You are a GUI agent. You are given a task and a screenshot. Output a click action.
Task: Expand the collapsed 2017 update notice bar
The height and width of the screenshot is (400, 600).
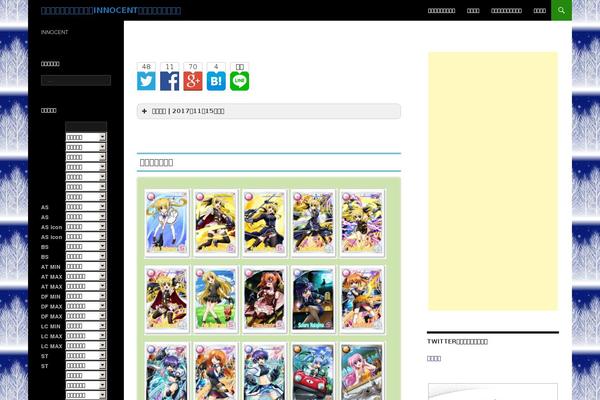click(x=269, y=111)
